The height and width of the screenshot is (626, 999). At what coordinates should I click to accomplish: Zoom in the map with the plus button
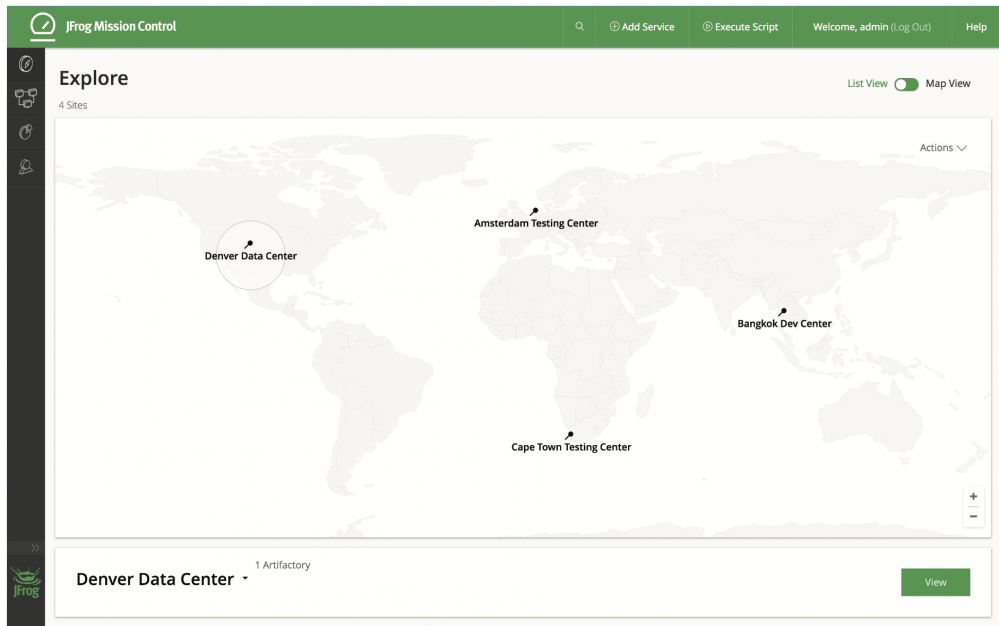[973, 497]
